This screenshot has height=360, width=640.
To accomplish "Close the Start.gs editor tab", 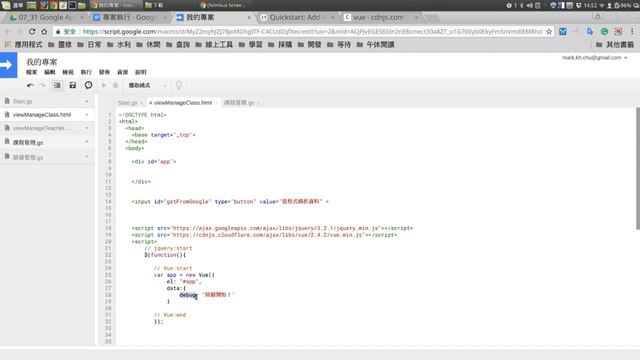I will tap(141, 103).
